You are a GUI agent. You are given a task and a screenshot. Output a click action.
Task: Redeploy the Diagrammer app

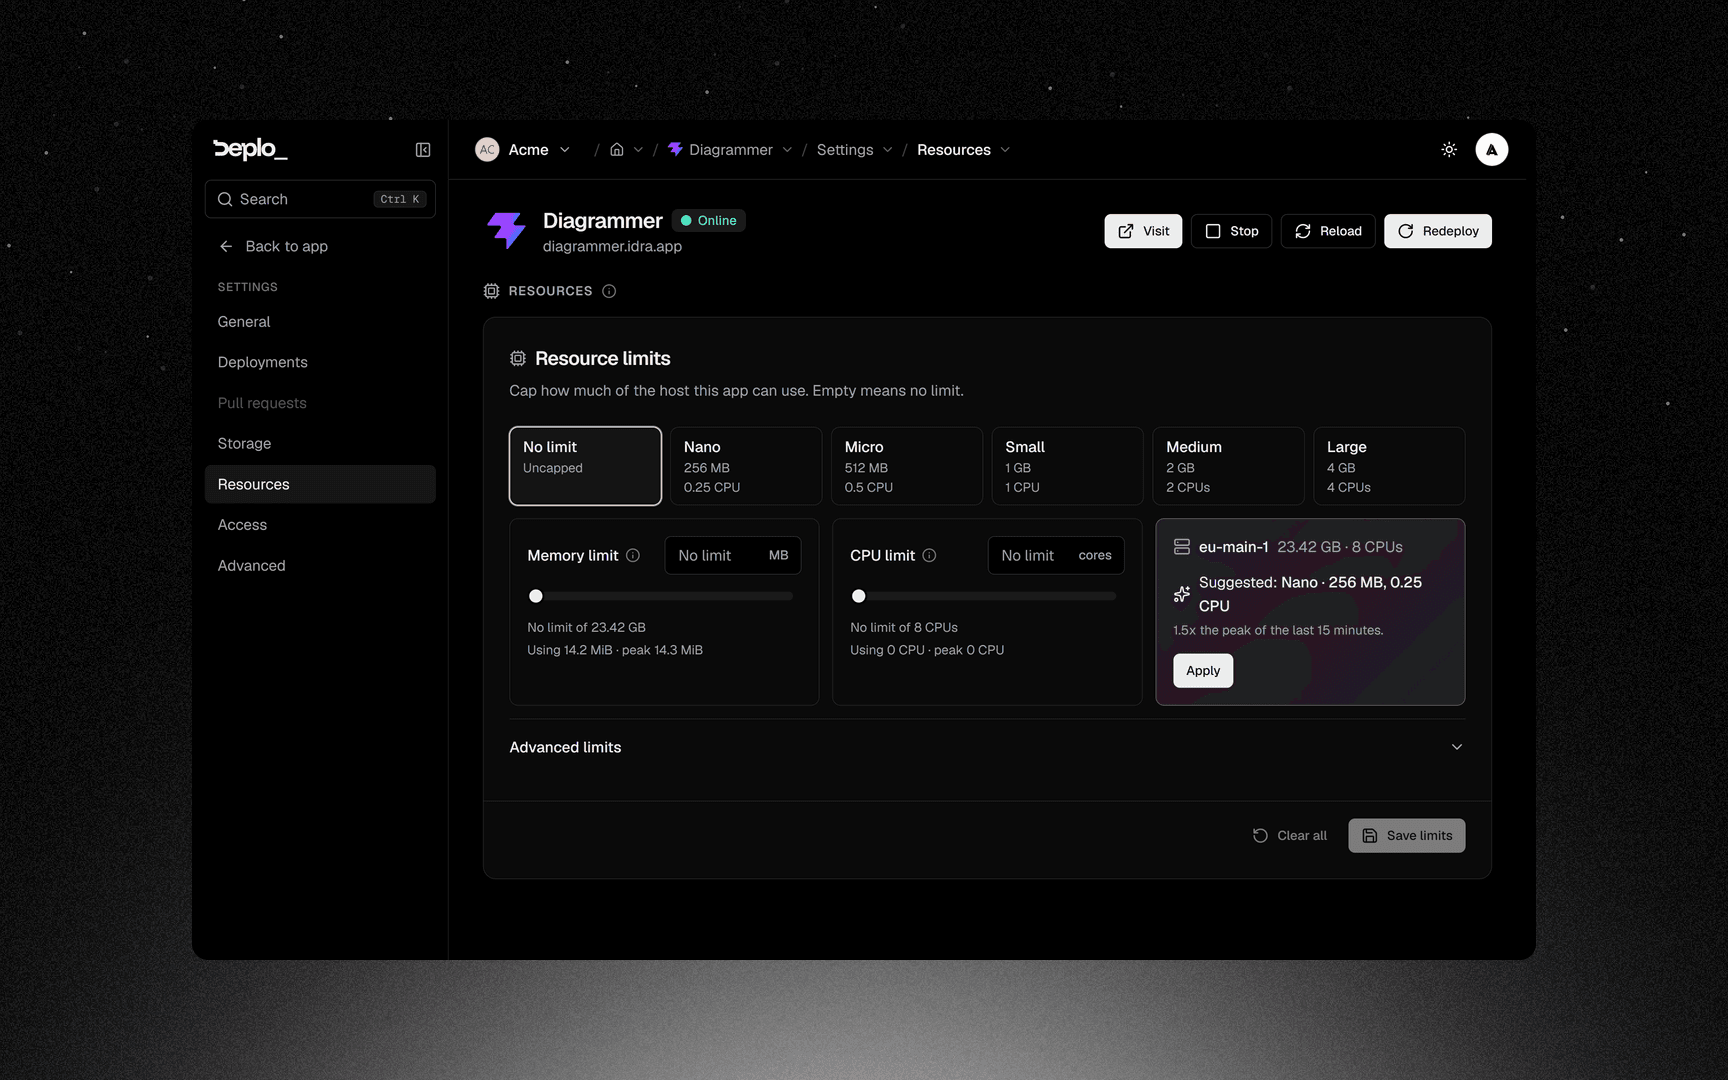point(1438,231)
